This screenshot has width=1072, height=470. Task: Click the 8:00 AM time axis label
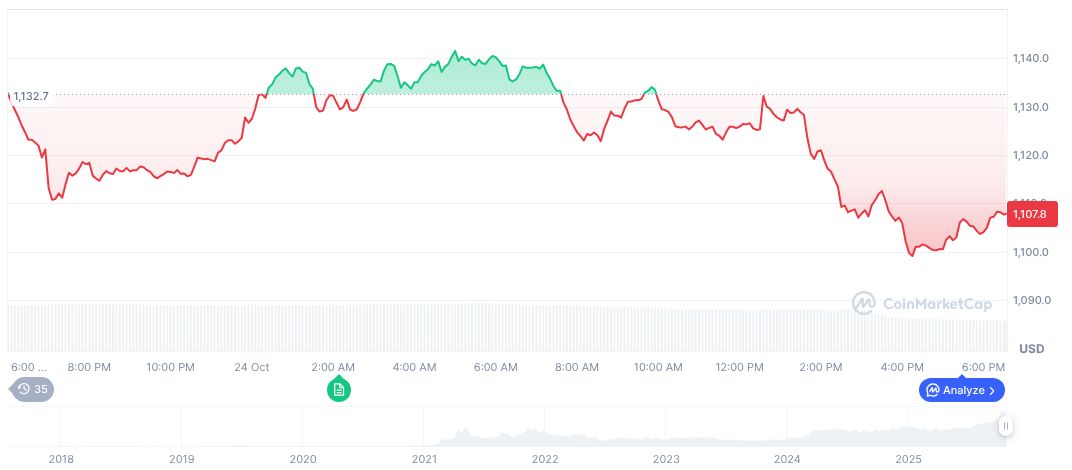(577, 367)
